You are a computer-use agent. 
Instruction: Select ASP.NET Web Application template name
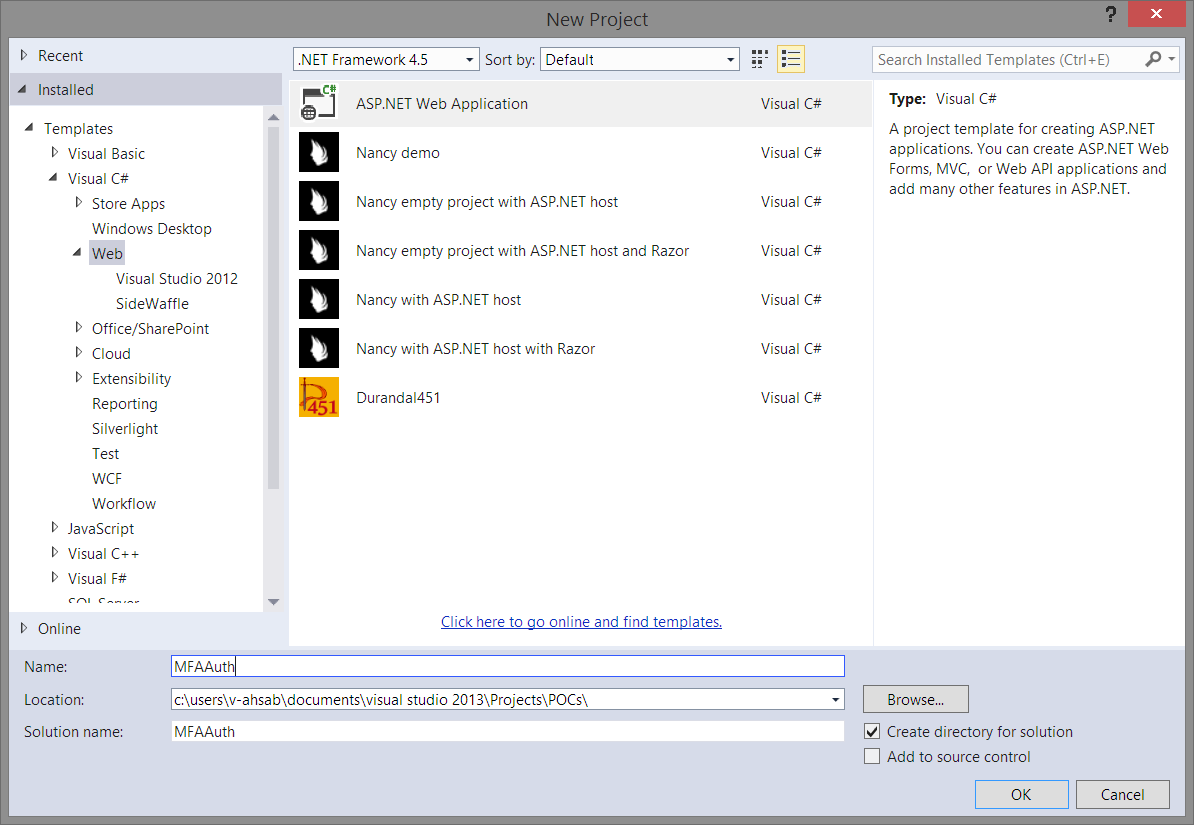[x=442, y=104]
